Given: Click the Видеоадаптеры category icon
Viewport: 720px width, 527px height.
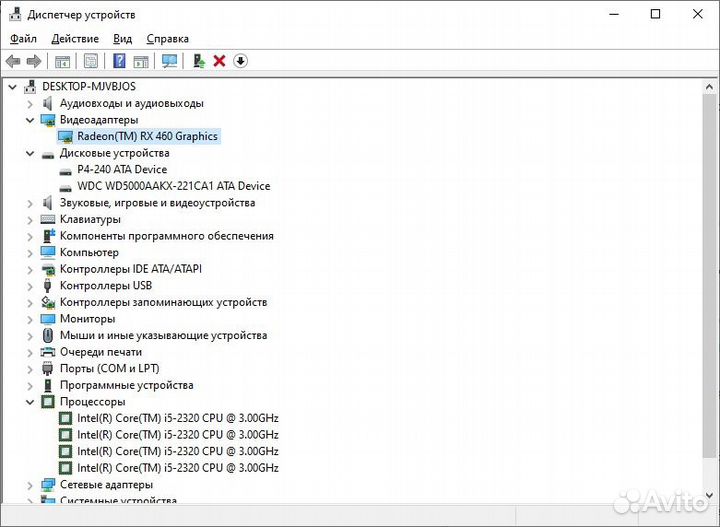Looking at the screenshot, I should click(x=48, y=120).
